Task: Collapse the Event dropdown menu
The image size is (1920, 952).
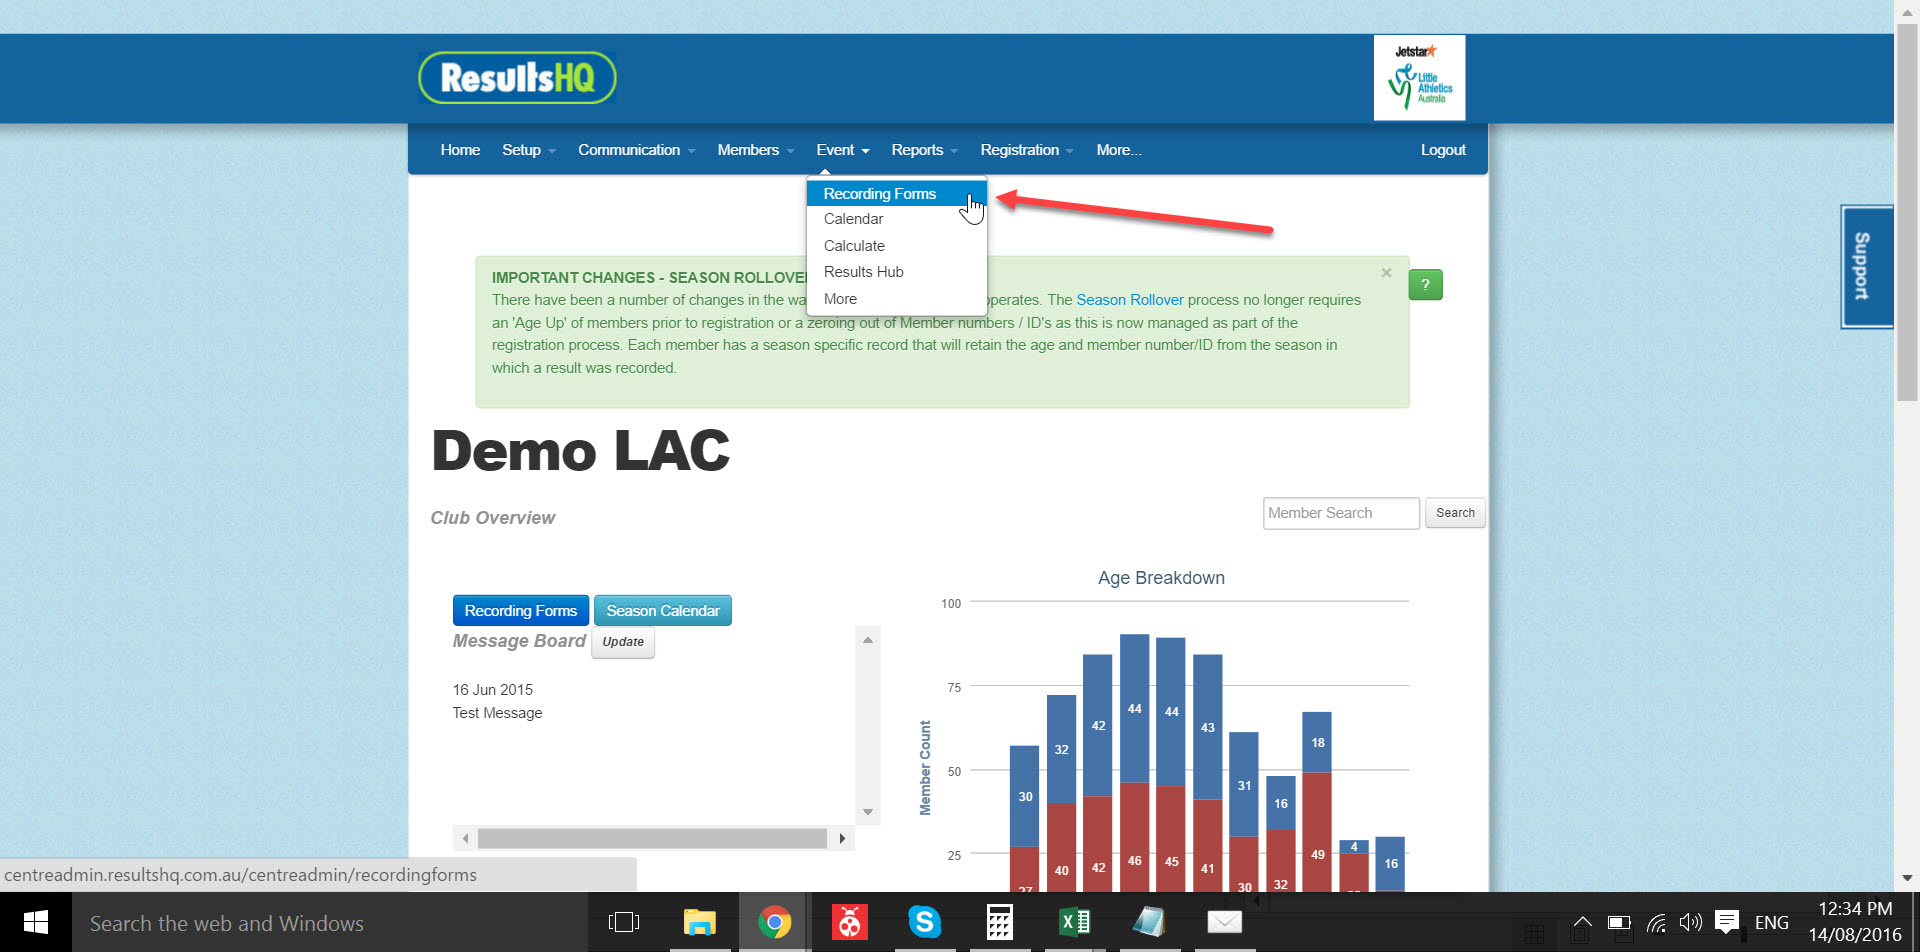Action: [x=842, y=150]
